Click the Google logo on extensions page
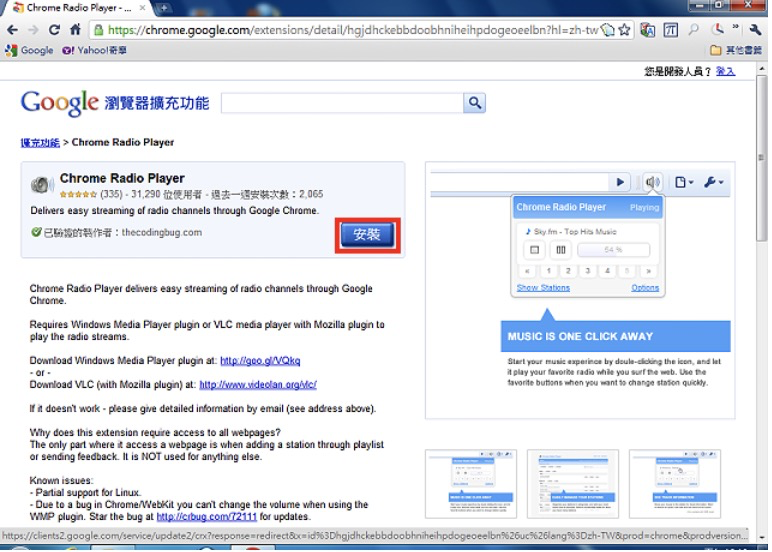 point(60,103)
